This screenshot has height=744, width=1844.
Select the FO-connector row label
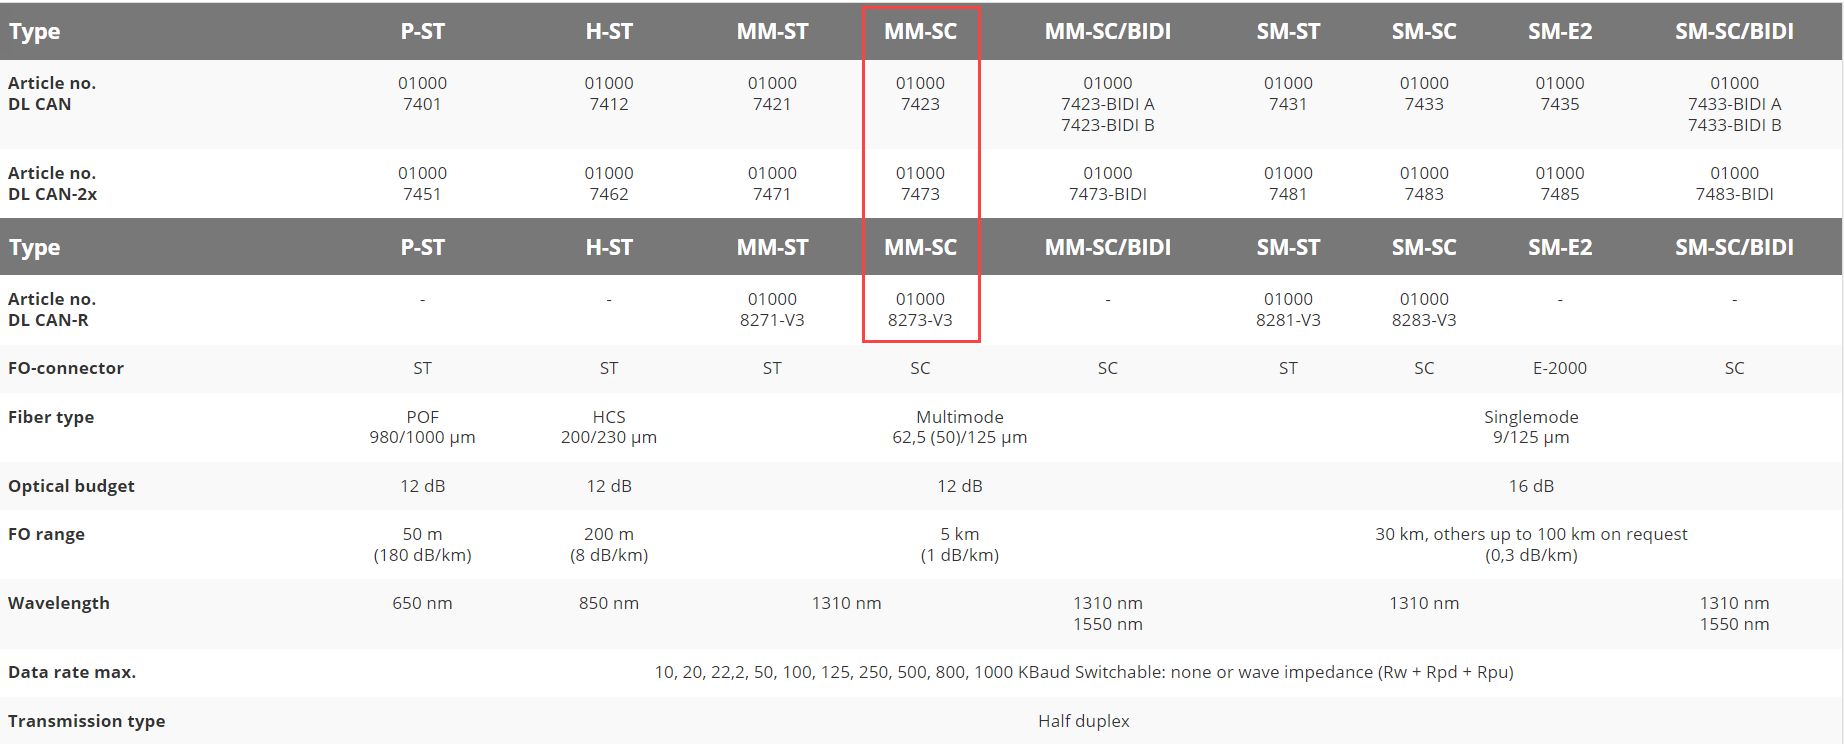coord(66,368)
